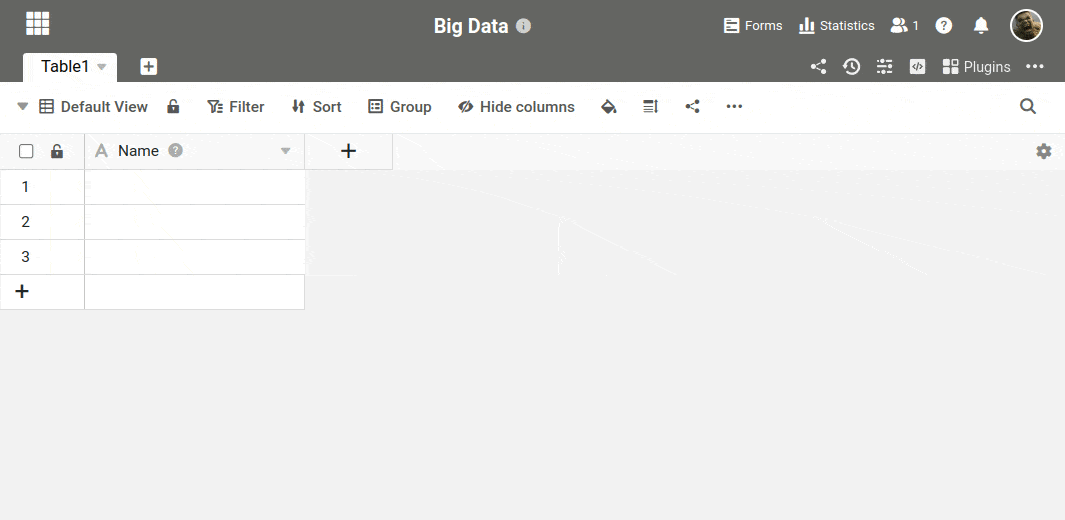Switch to the Table1 tab
Screen dimensions: 1065x520
(64, 67)
